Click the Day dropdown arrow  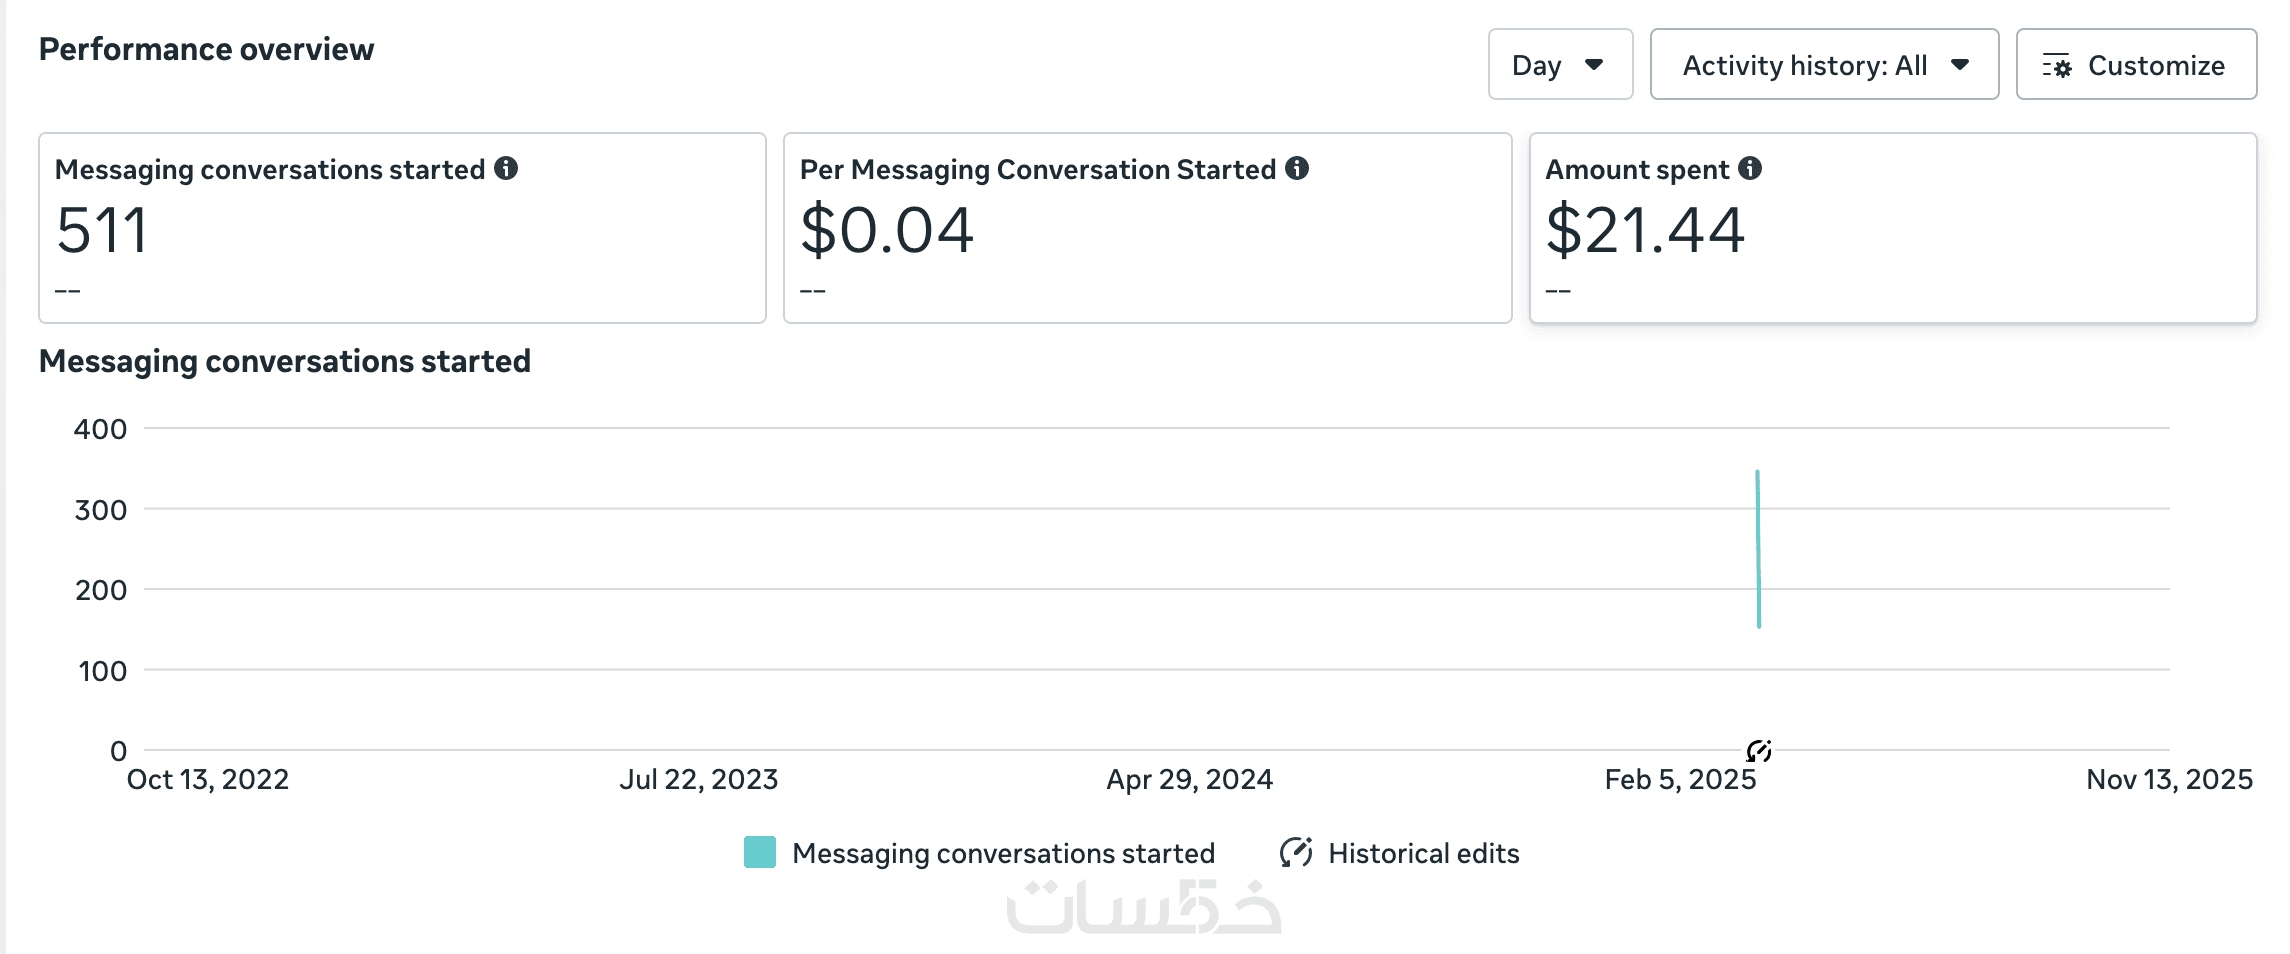tap(1594, 65)
